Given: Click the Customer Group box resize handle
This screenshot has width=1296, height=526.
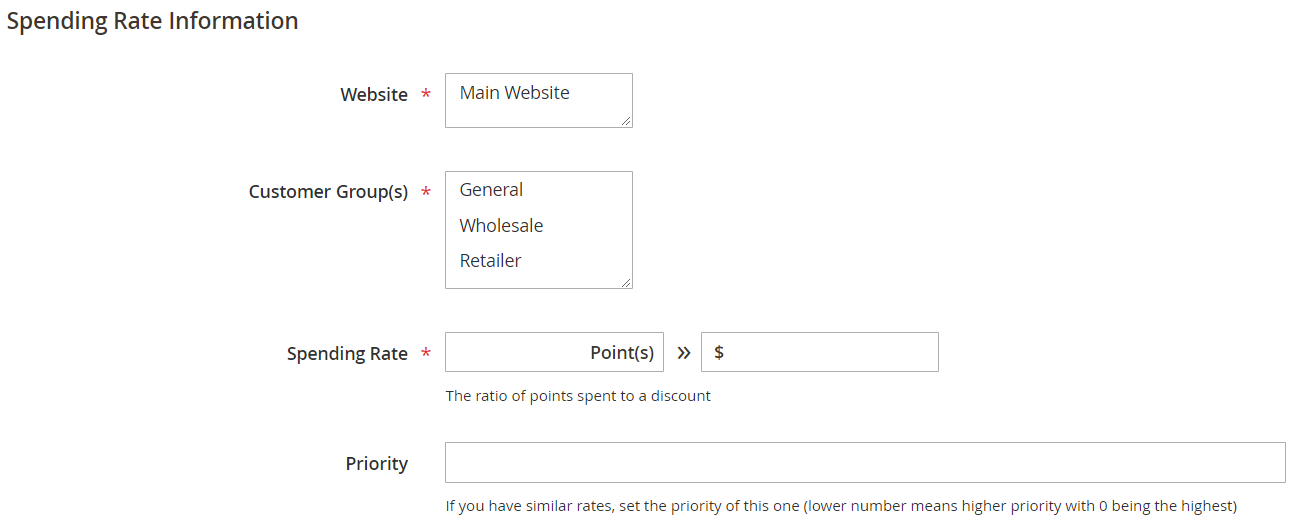Looking at the screenshot, I should [626, 282].
